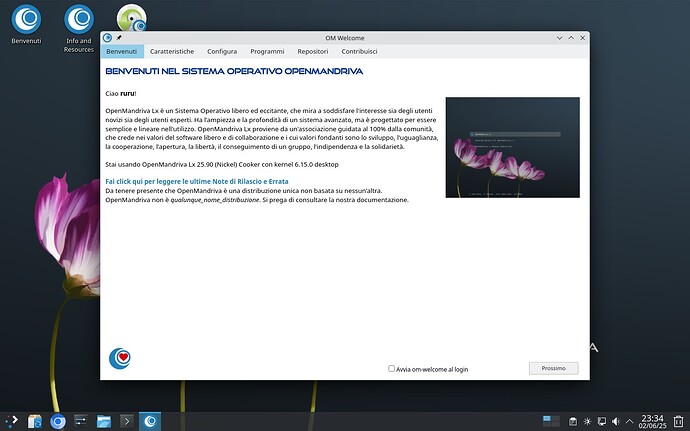Open the clipboard tray icon
690x431 pixels.
click(x=573, y=421)
